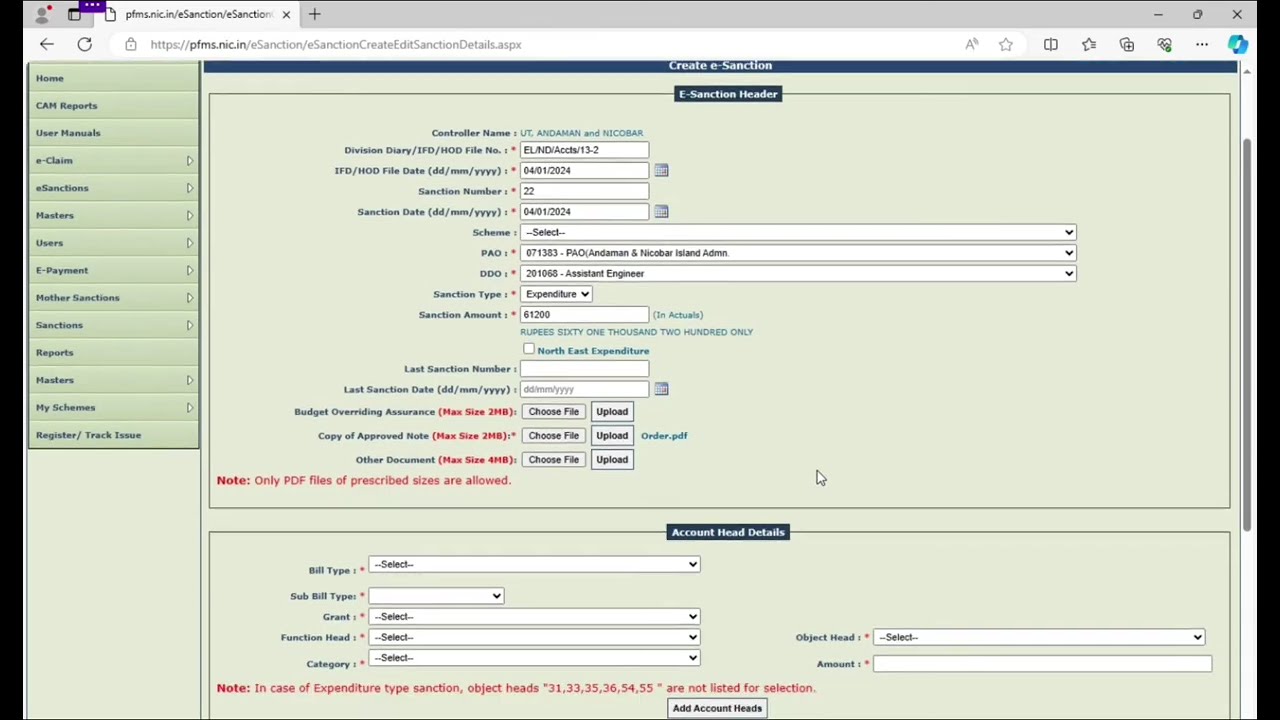View site information lock icon
The image size is (1280, 720).
pos(131,44)
